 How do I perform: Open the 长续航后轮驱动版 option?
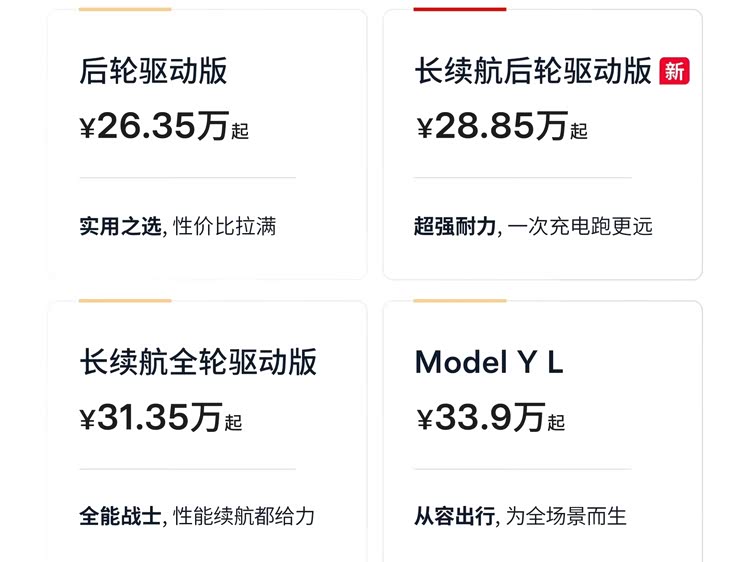point(533,71)
